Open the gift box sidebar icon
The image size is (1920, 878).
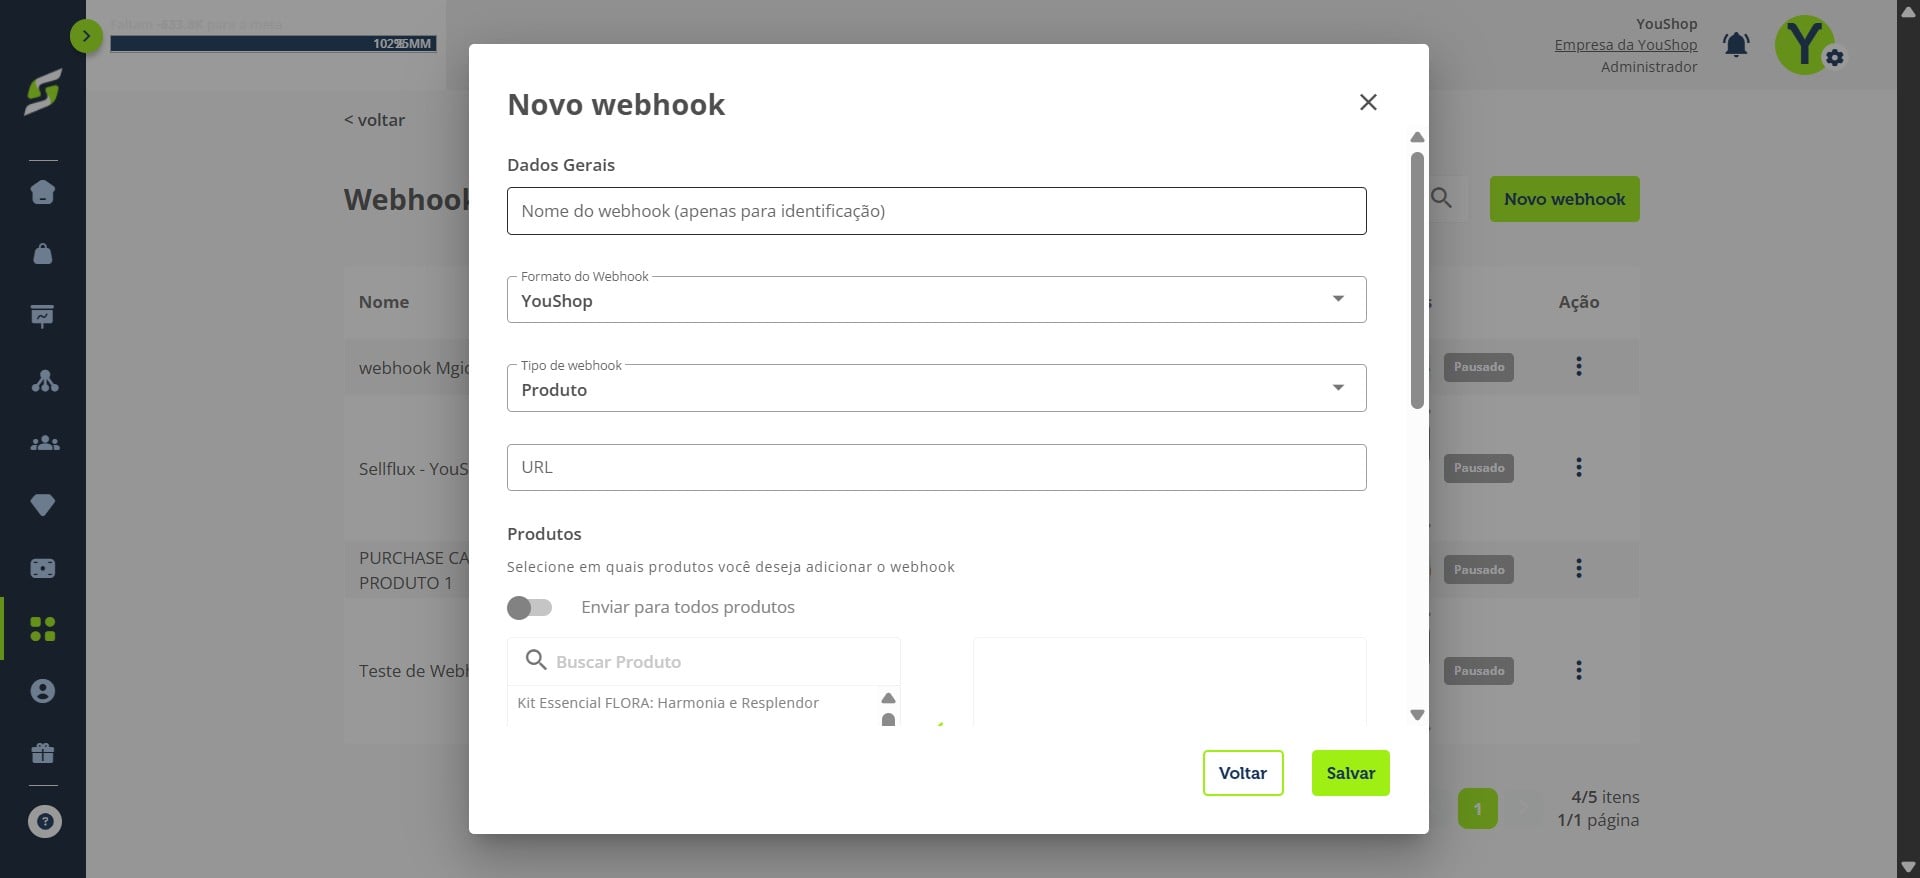click(42, 753)
